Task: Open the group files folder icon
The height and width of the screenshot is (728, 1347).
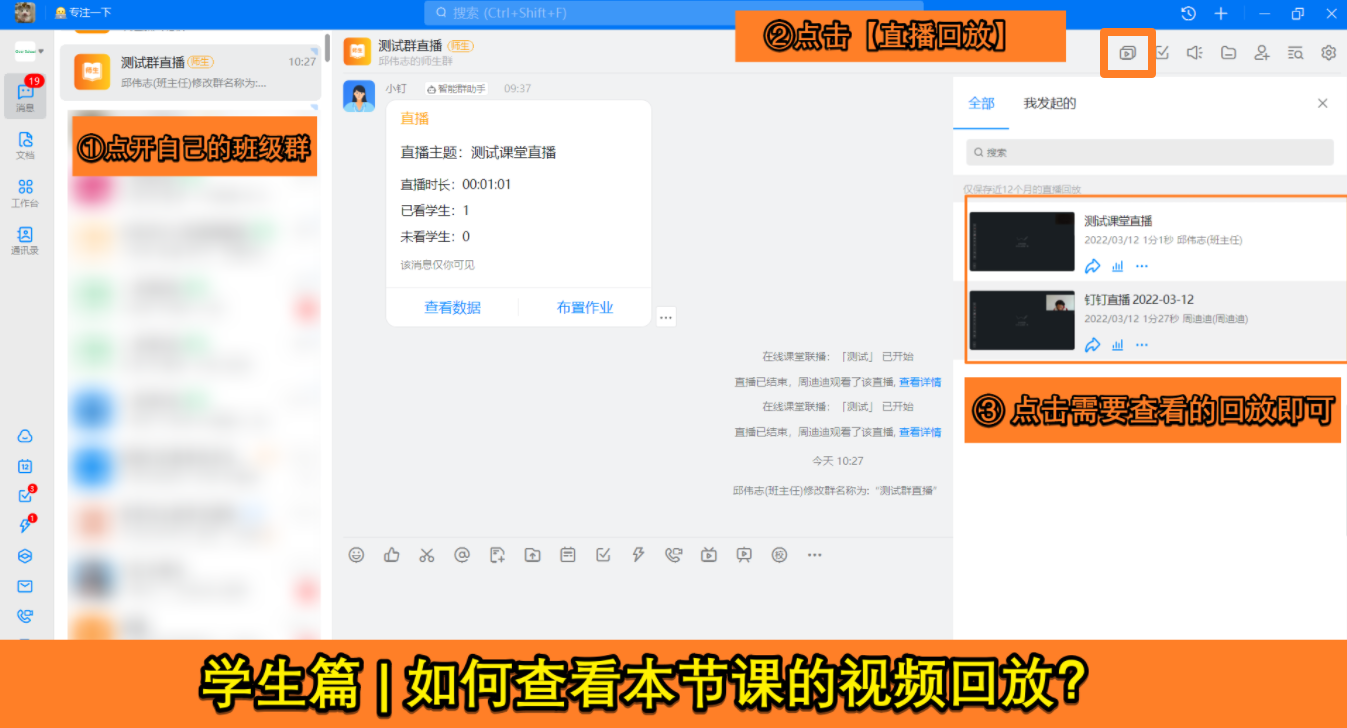Action: tap(1228, 53)
